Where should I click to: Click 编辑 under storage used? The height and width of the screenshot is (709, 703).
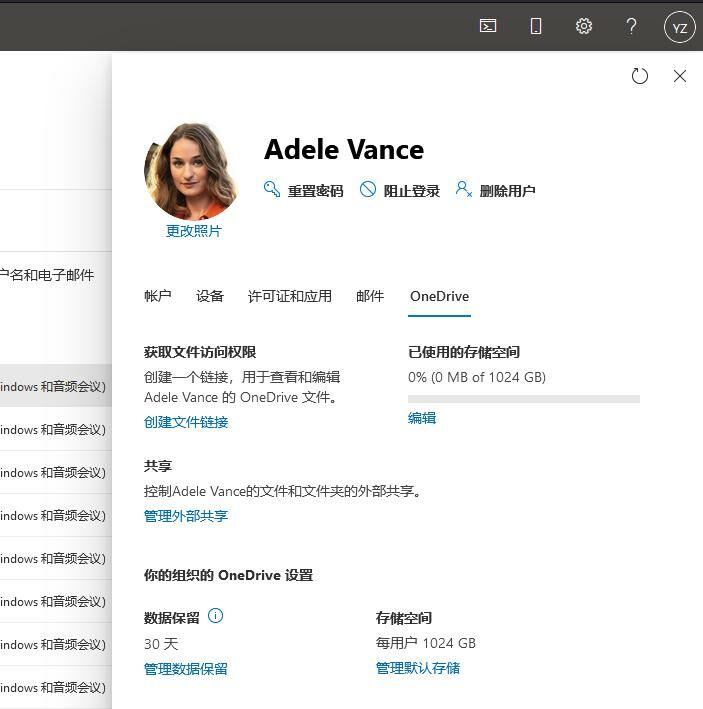(422, 418)
